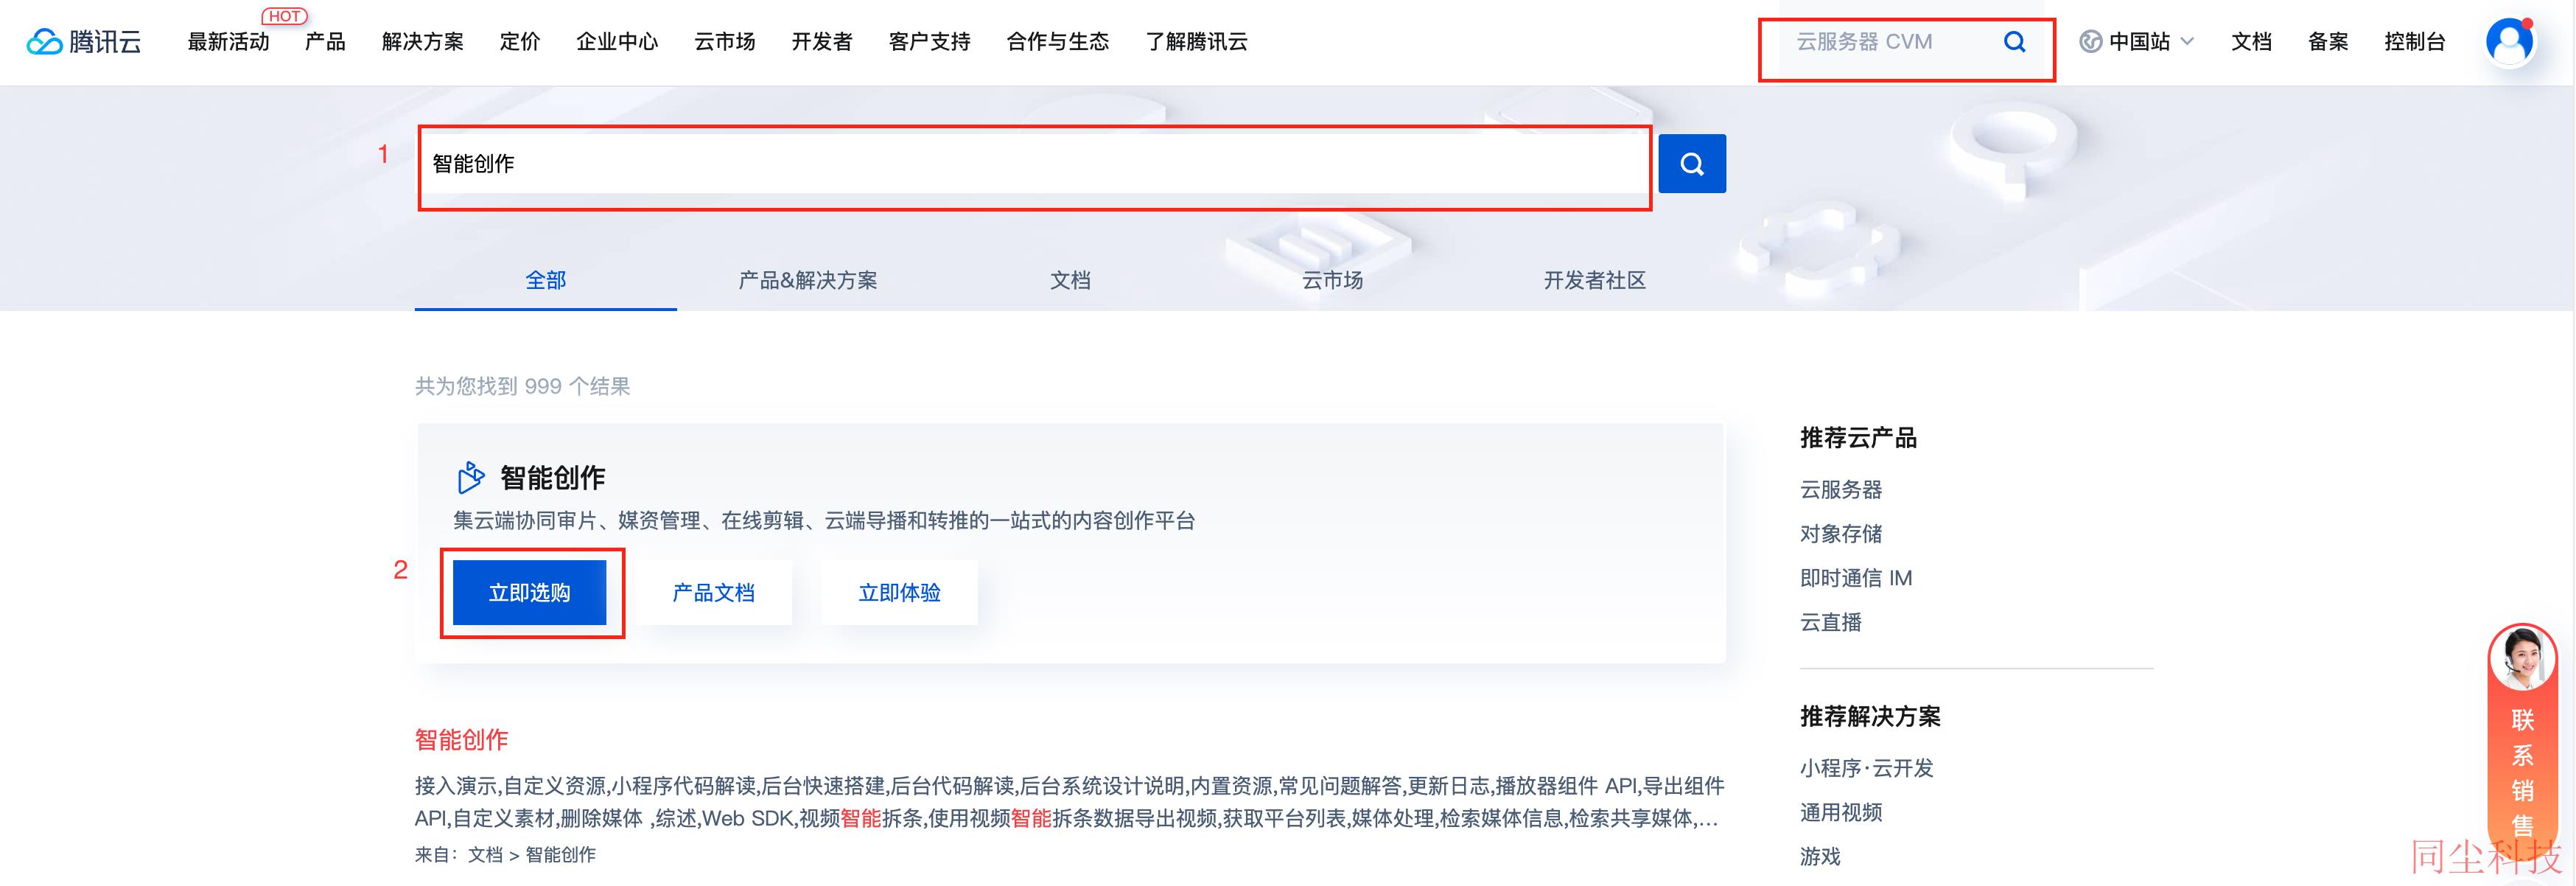Image resolution: width=2576 pixels, height=886 pixels.
Task: Open the user avatar icon
Action: click(x=2509, y=42)
